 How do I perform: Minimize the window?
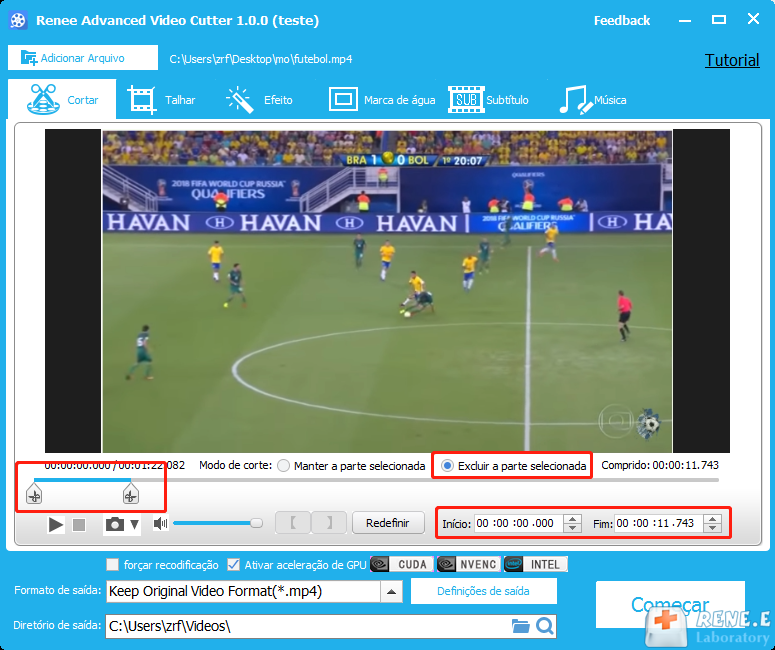(685, 20)
